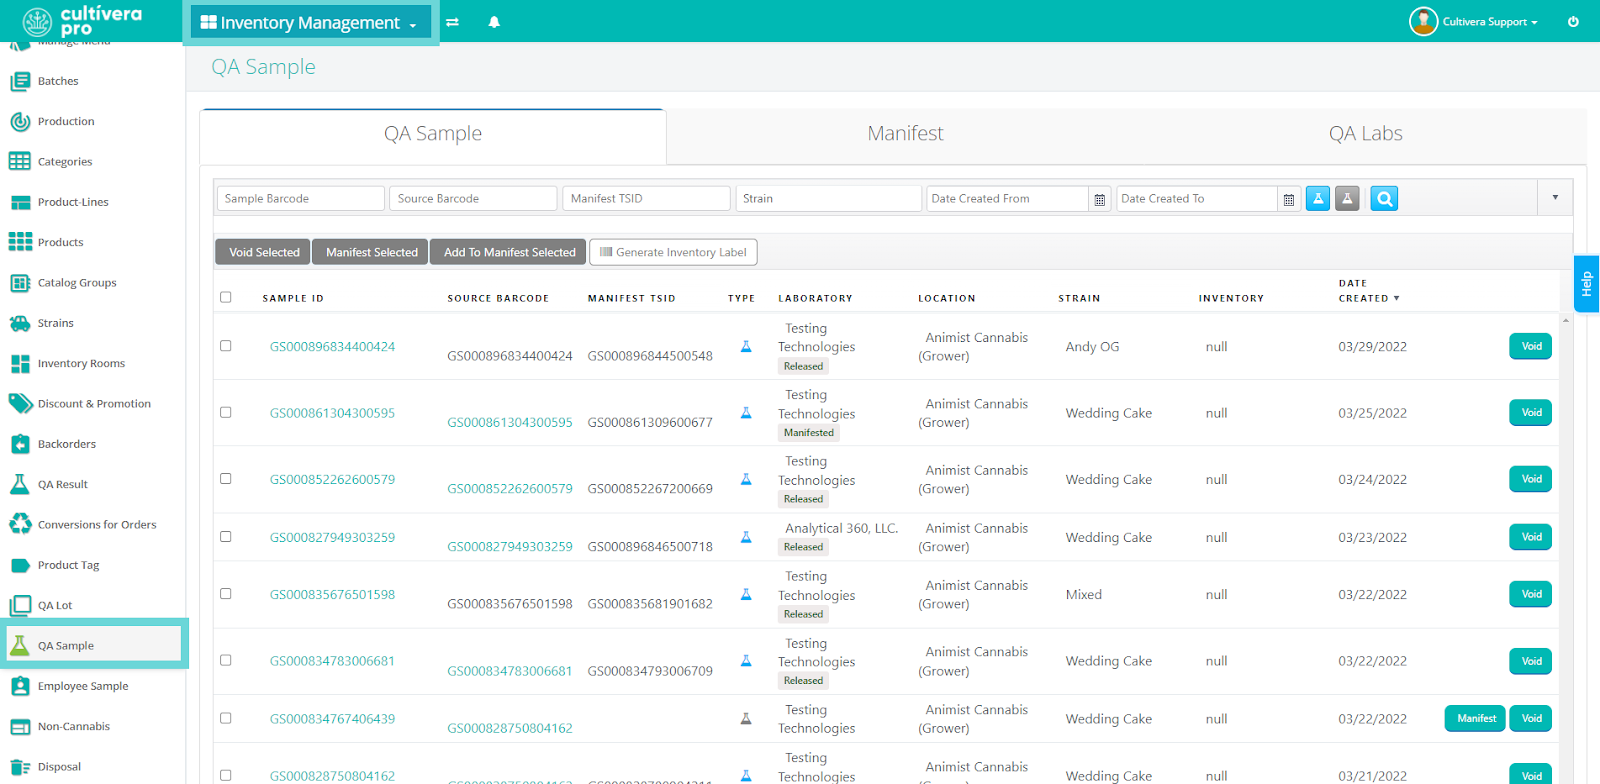
Task: Select Product-Lines sidebar icon
Action: coord(20,202)
